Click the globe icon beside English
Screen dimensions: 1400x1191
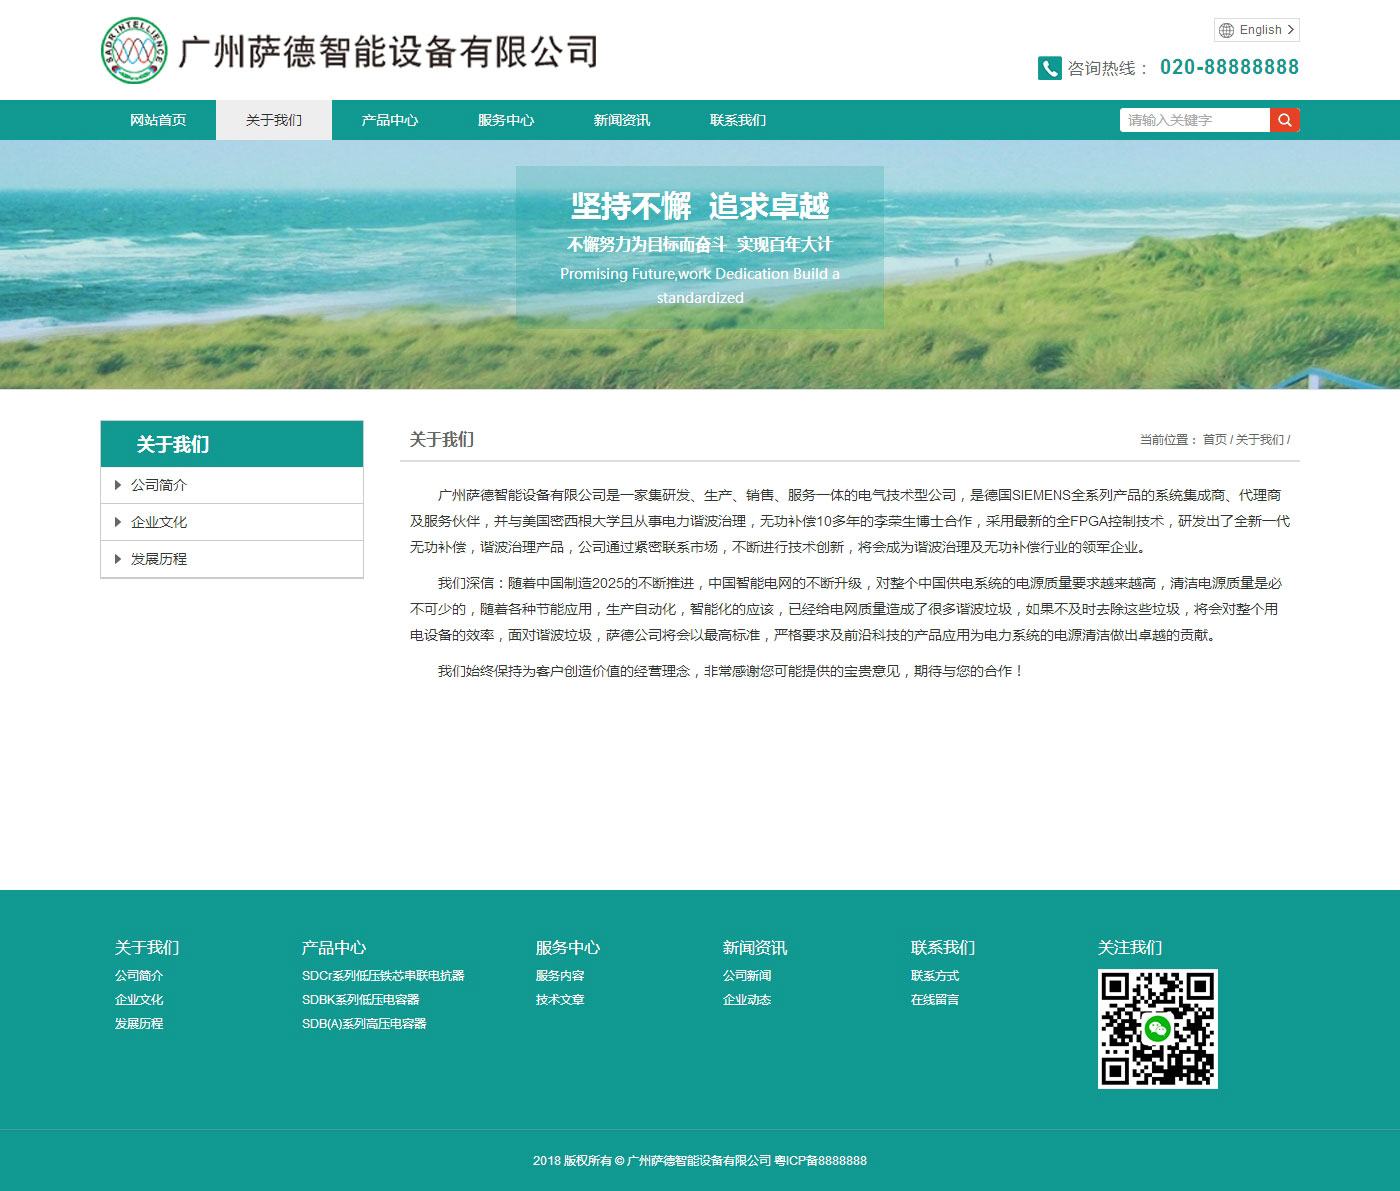click(1226, 30)
